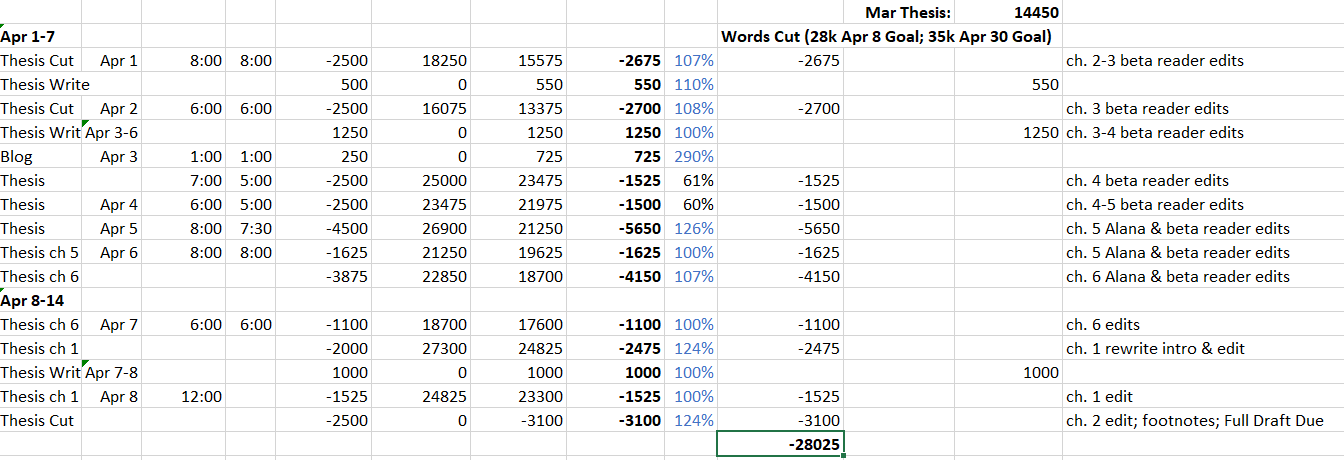Click the Apr 1-7 week header cell
The width and height of the screenshot is (1344, 460).
[28, 37]
